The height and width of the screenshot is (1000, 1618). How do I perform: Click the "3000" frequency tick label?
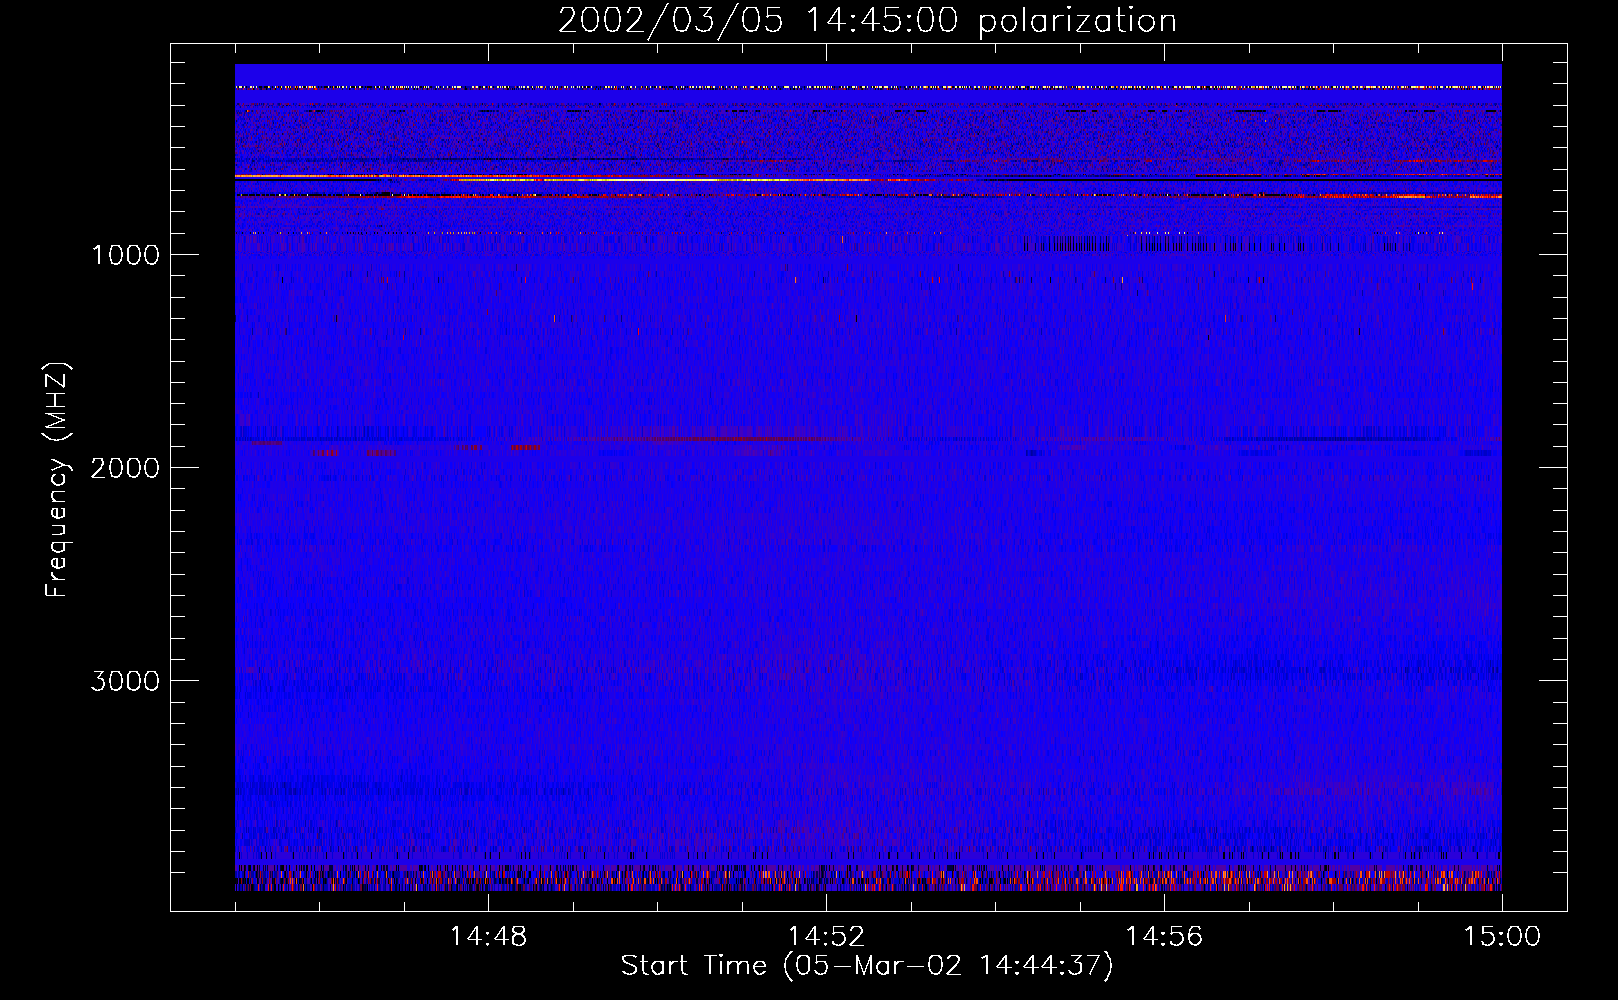125,681
